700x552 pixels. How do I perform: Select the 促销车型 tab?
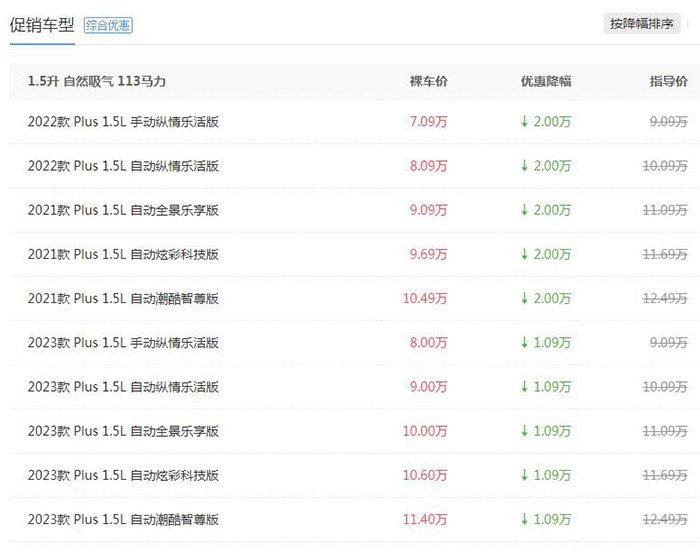(42, 25)
